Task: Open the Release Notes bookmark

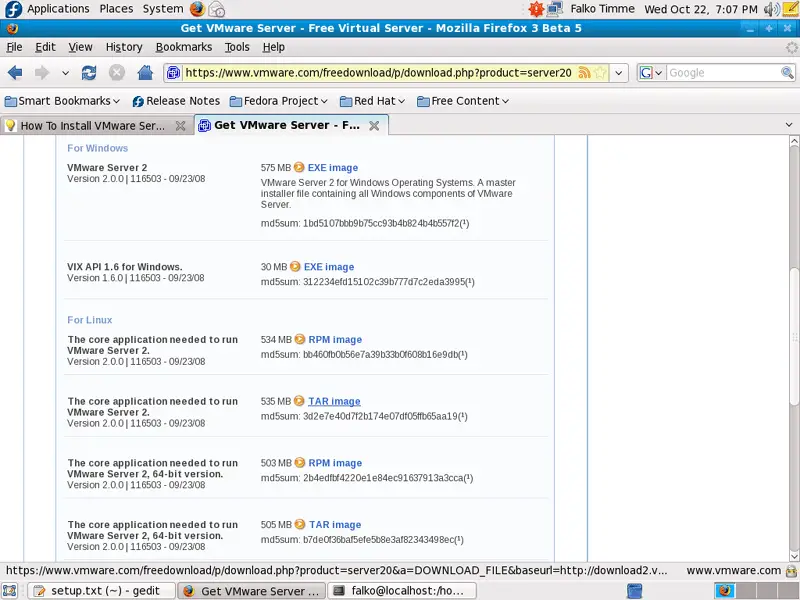Action: (x=176, y=101)
